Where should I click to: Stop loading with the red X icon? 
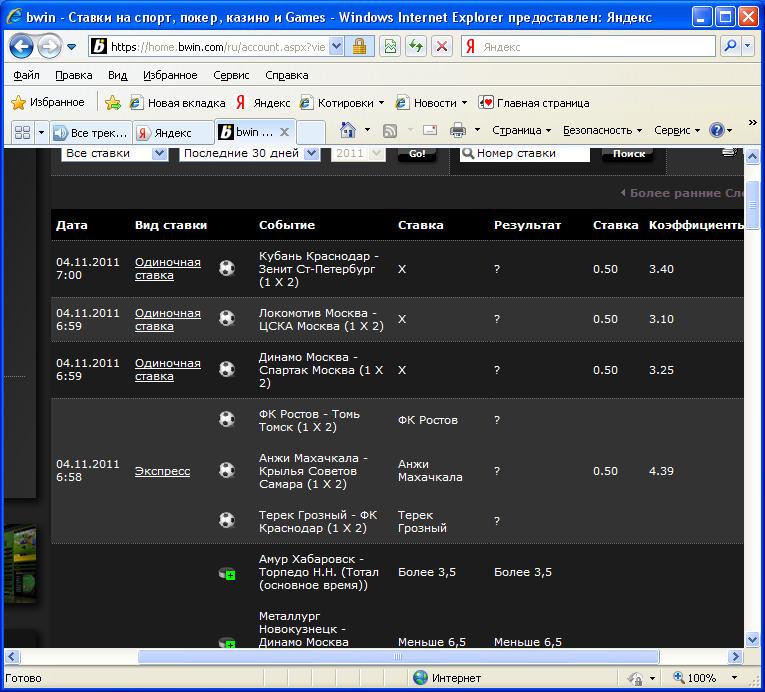pyautogui.click(x=442, y=47)
